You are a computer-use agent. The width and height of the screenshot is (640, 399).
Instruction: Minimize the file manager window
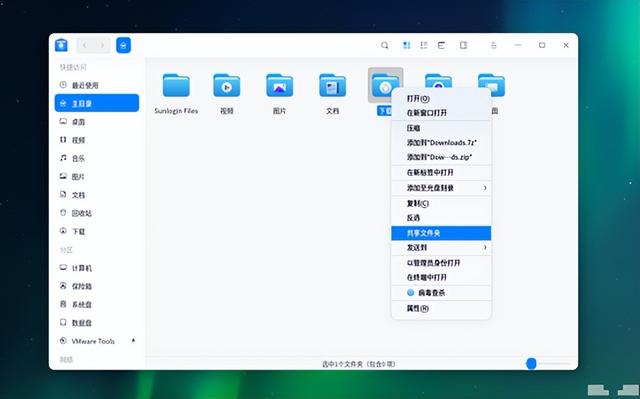click(518, 45)
